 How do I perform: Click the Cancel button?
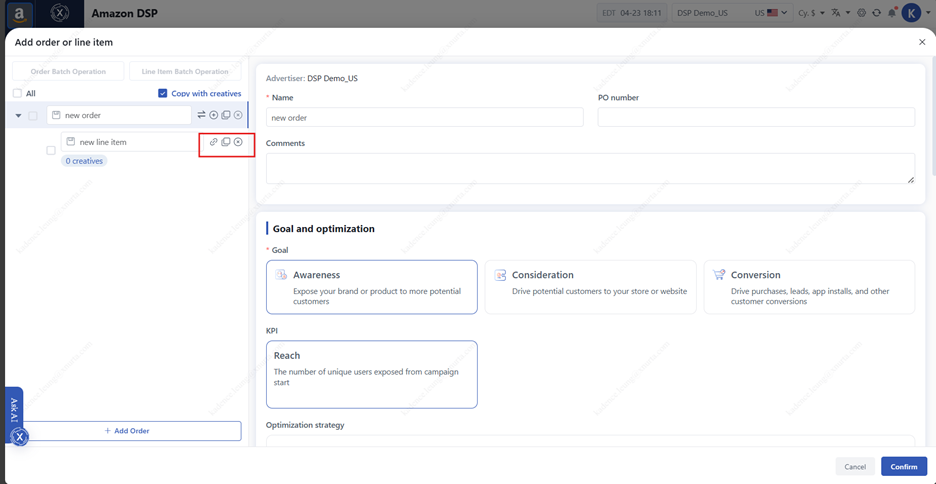[x=855, y=467]
